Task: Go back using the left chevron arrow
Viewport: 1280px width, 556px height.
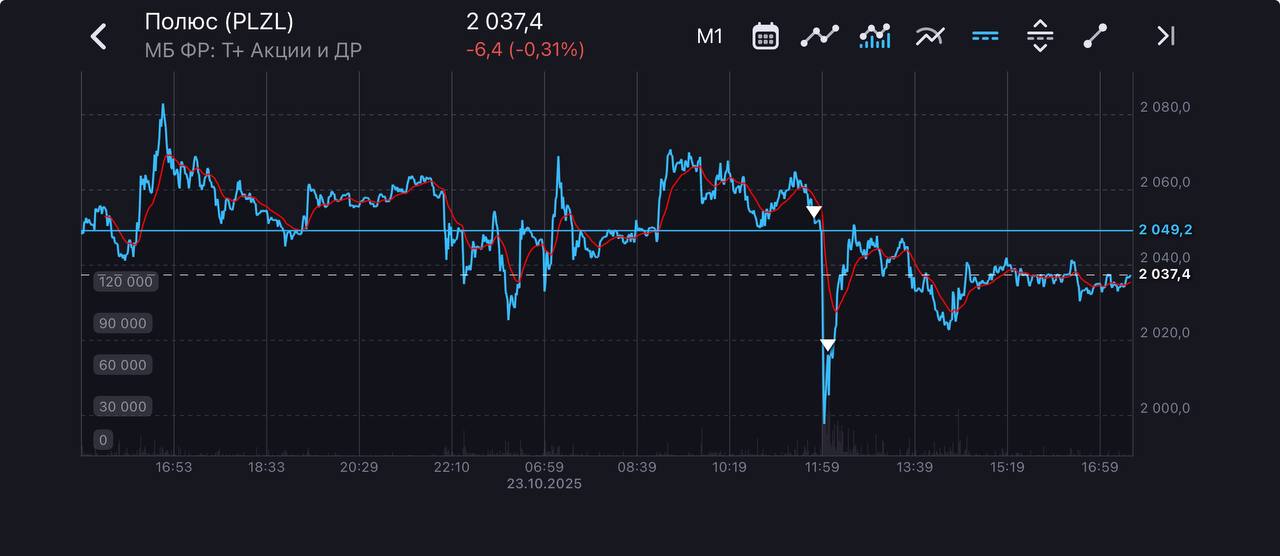Action: tap(98, 37)
